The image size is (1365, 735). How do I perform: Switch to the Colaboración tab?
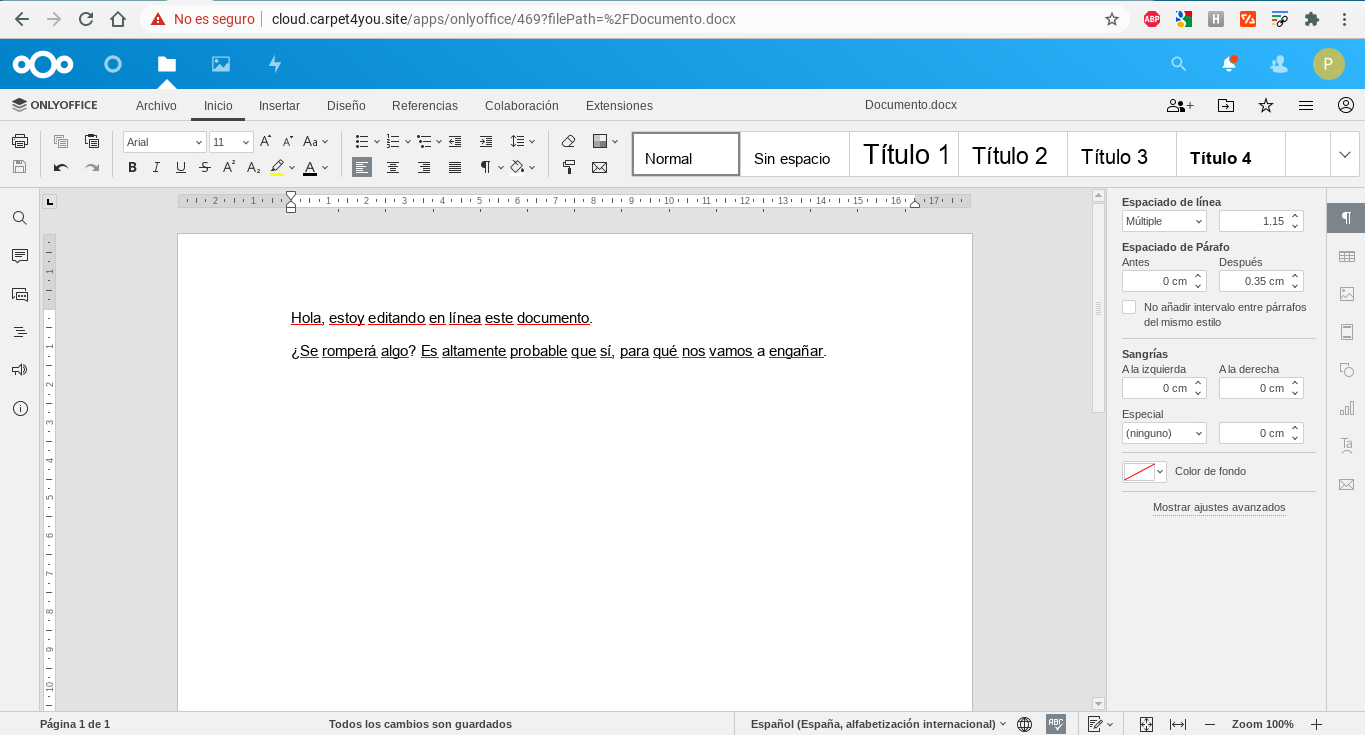pos(521,105)
